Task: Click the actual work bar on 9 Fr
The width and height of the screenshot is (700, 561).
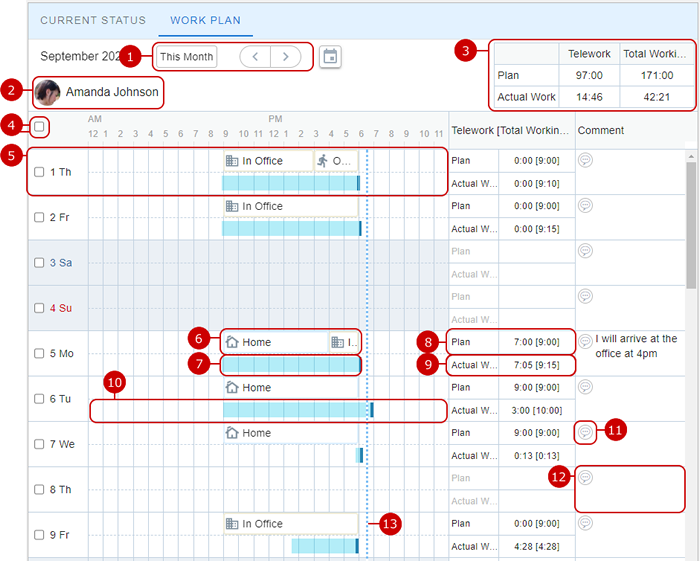Action: (x=325, y=546)
